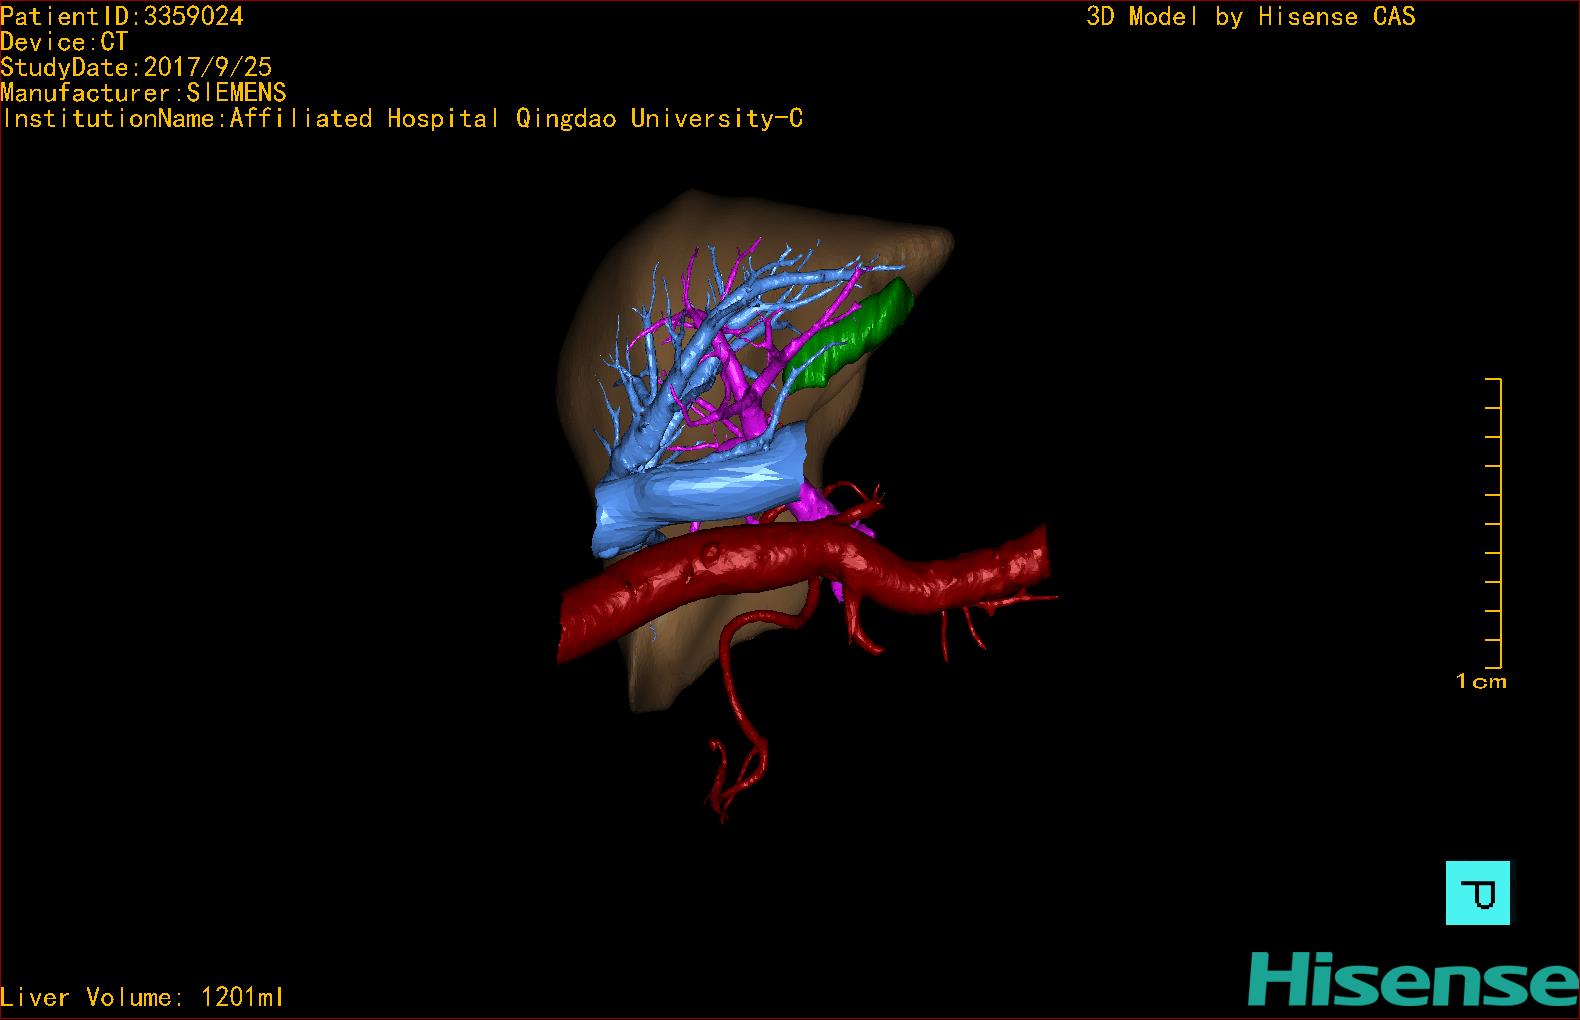Click the Hisense logo
Viewport: 1580px width, 1020px height.
(x=1413, y=978)
